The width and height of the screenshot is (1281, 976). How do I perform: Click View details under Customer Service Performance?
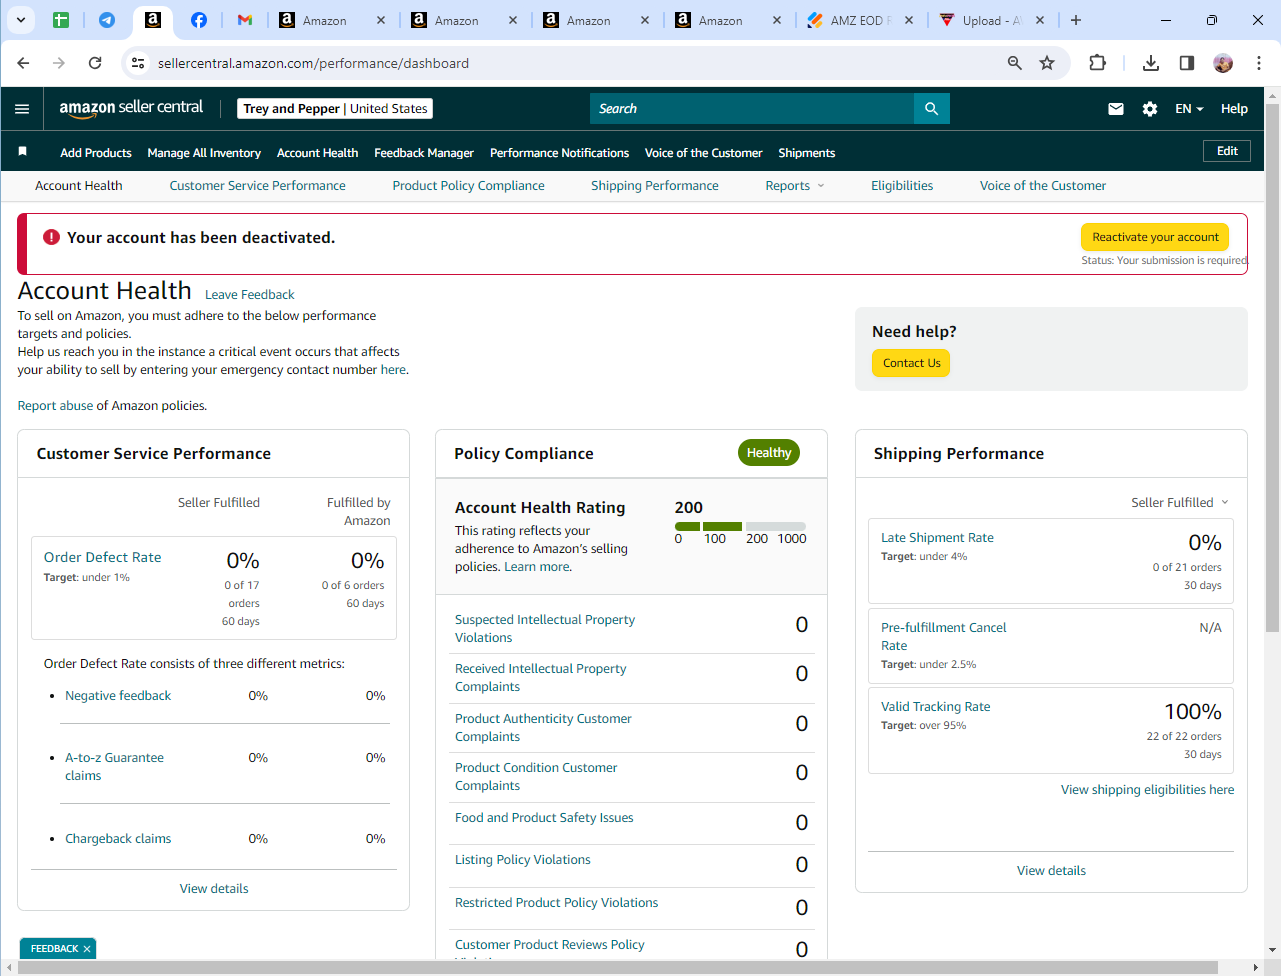[214, 889]
